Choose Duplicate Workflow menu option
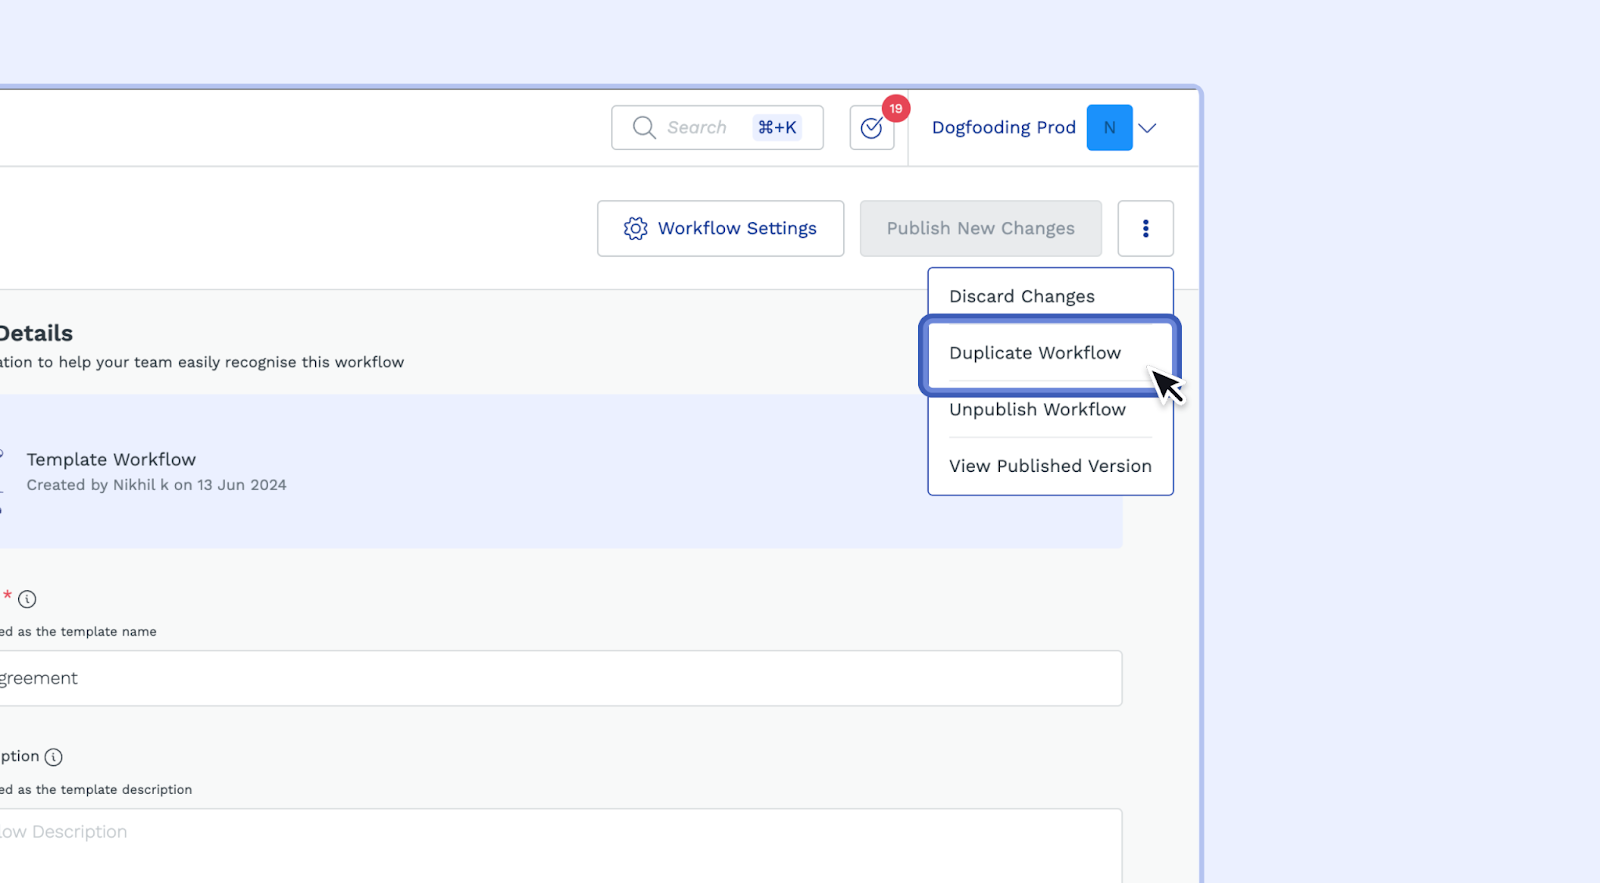The image size is (1600, 883). pyautogui.click(x=1035, y=353)
